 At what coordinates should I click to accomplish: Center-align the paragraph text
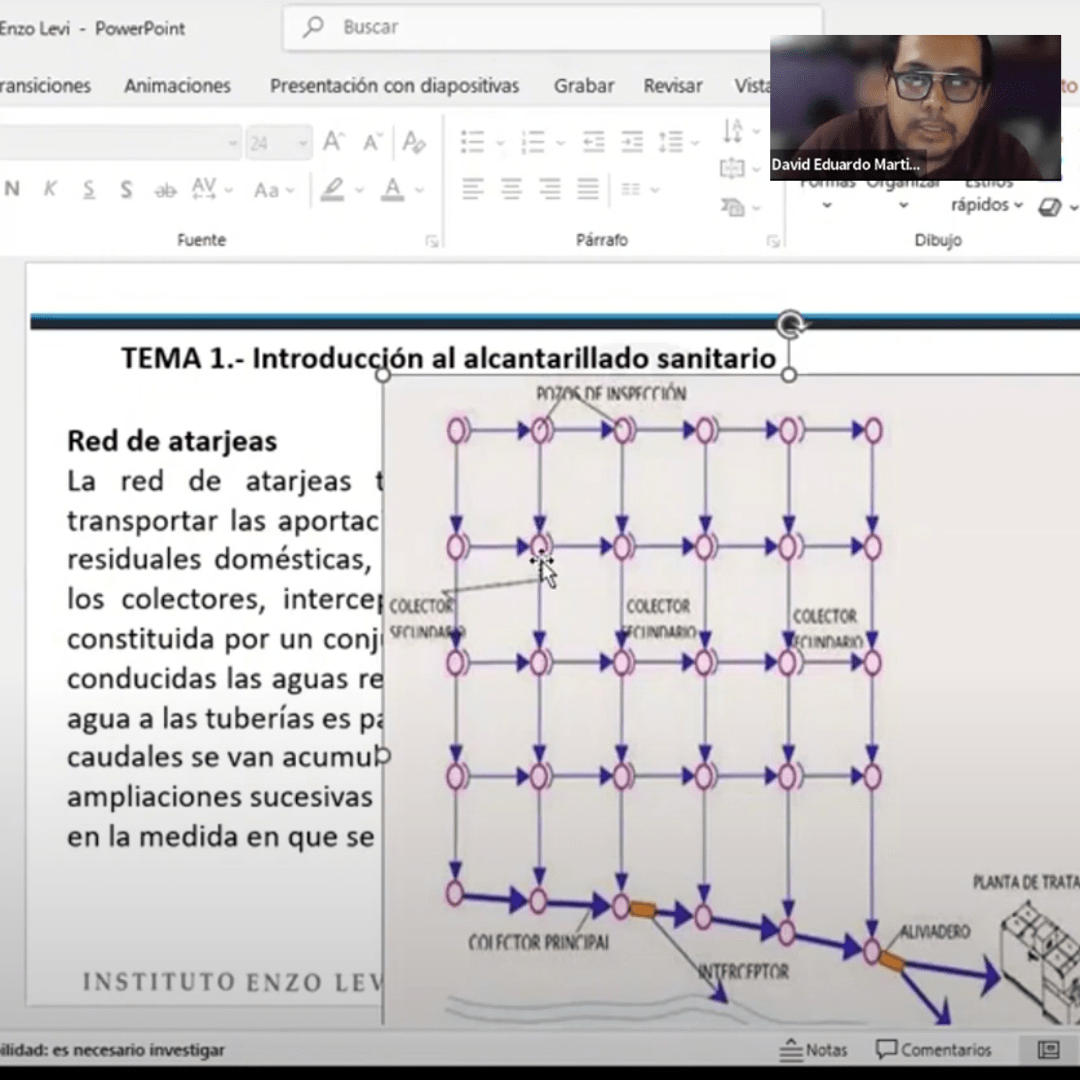tap(511, 188)
